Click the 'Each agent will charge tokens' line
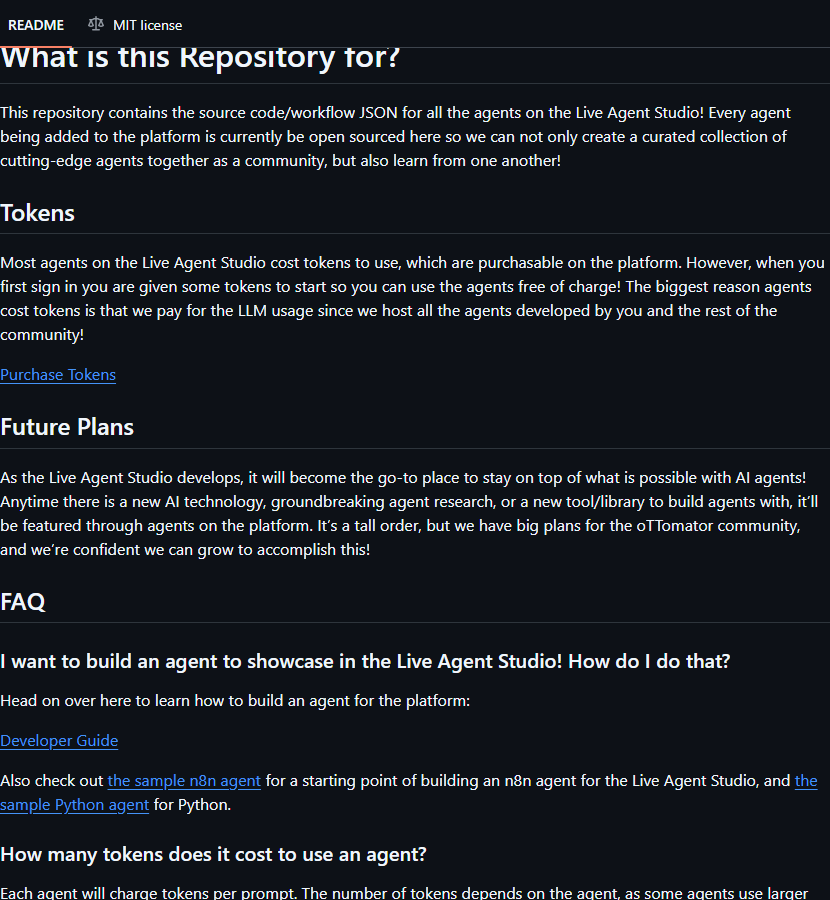 pos(400,892)
